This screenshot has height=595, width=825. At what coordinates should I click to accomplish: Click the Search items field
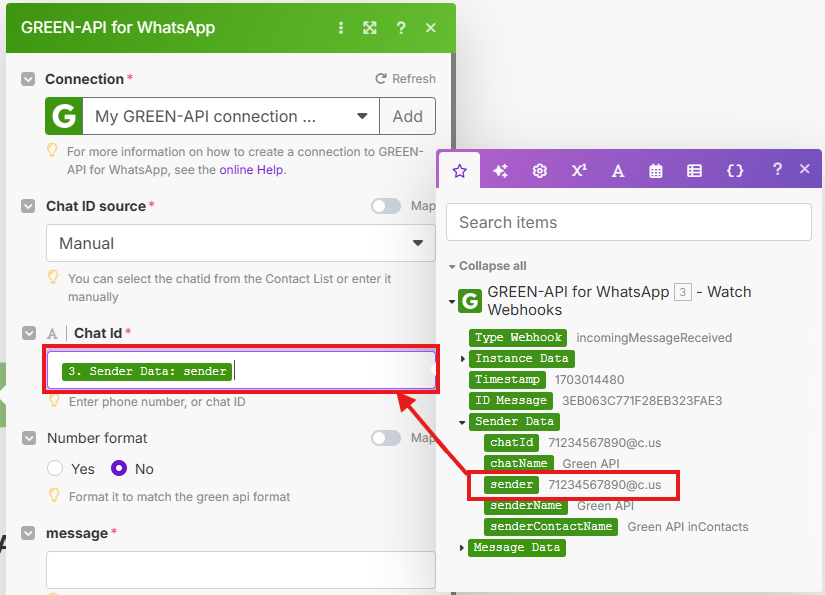click(628, 222)
